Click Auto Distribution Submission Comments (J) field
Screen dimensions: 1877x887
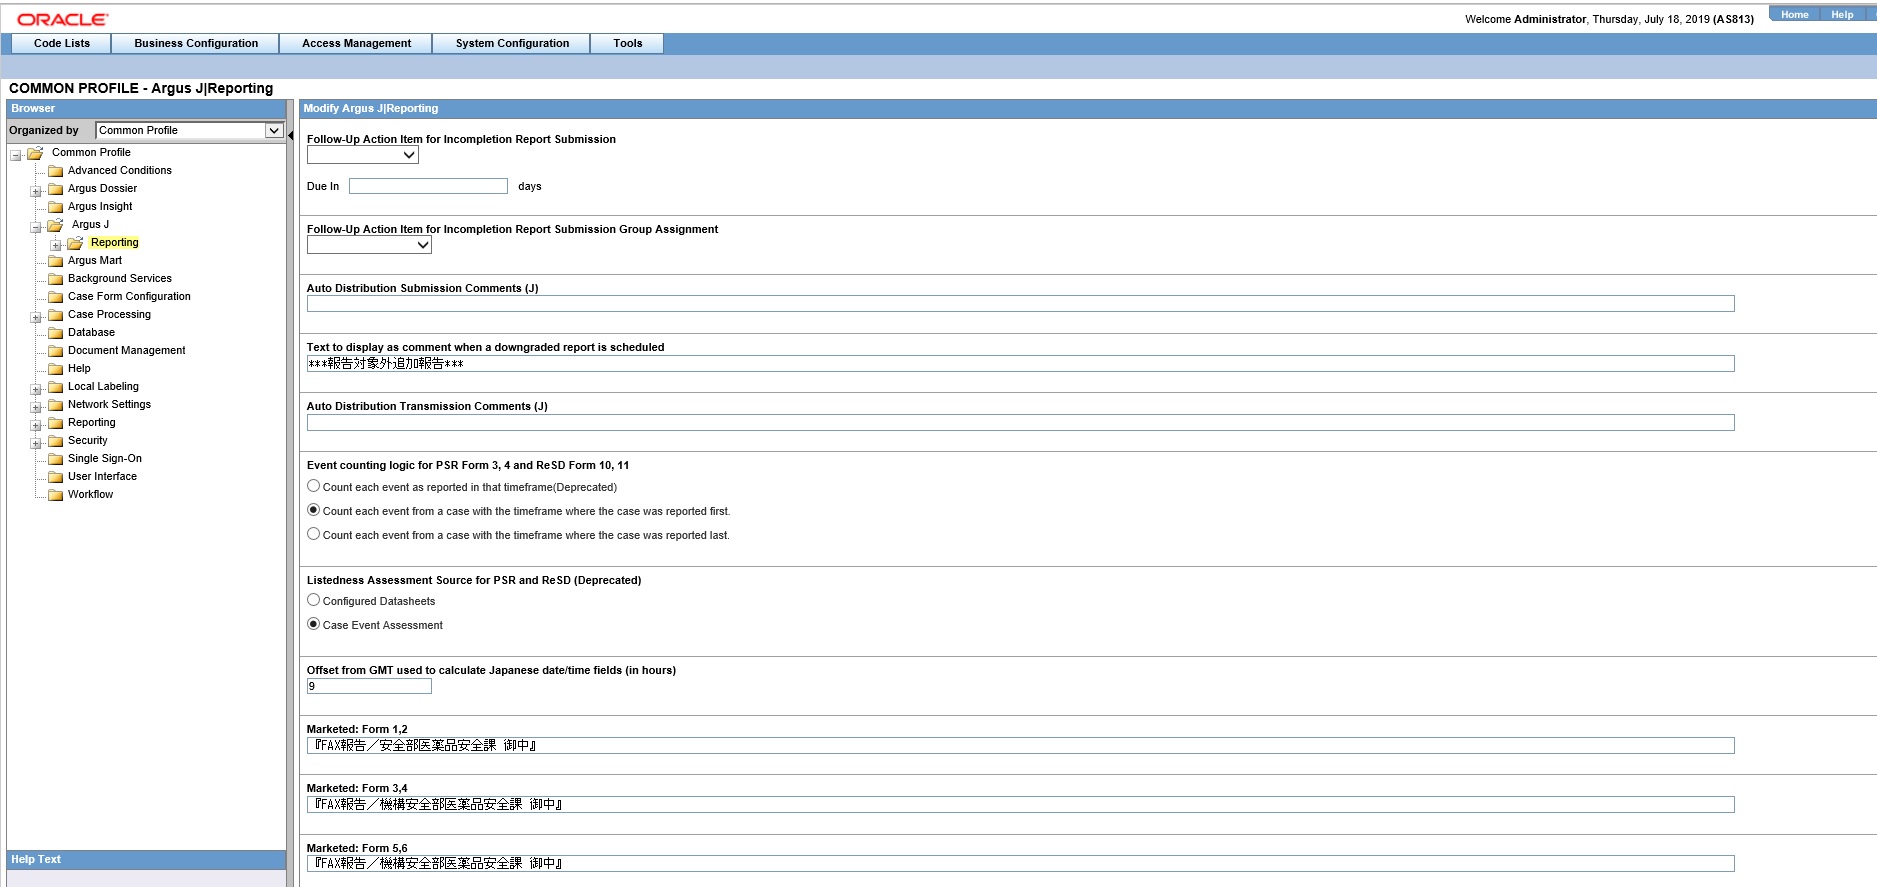click(1020, 304)
